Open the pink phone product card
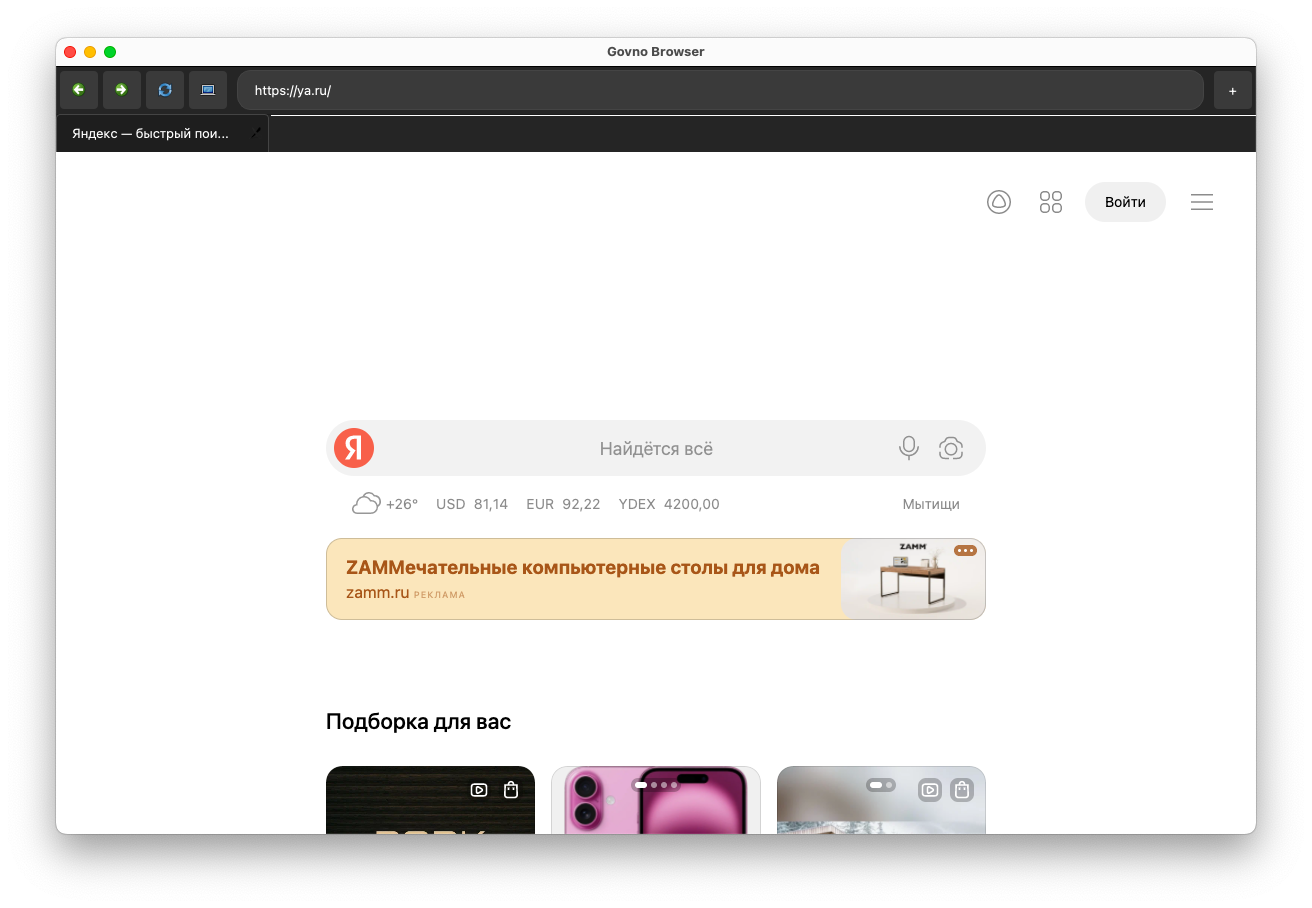The height and width of the screenshot is (908, 1312). (x=656, y=800)
